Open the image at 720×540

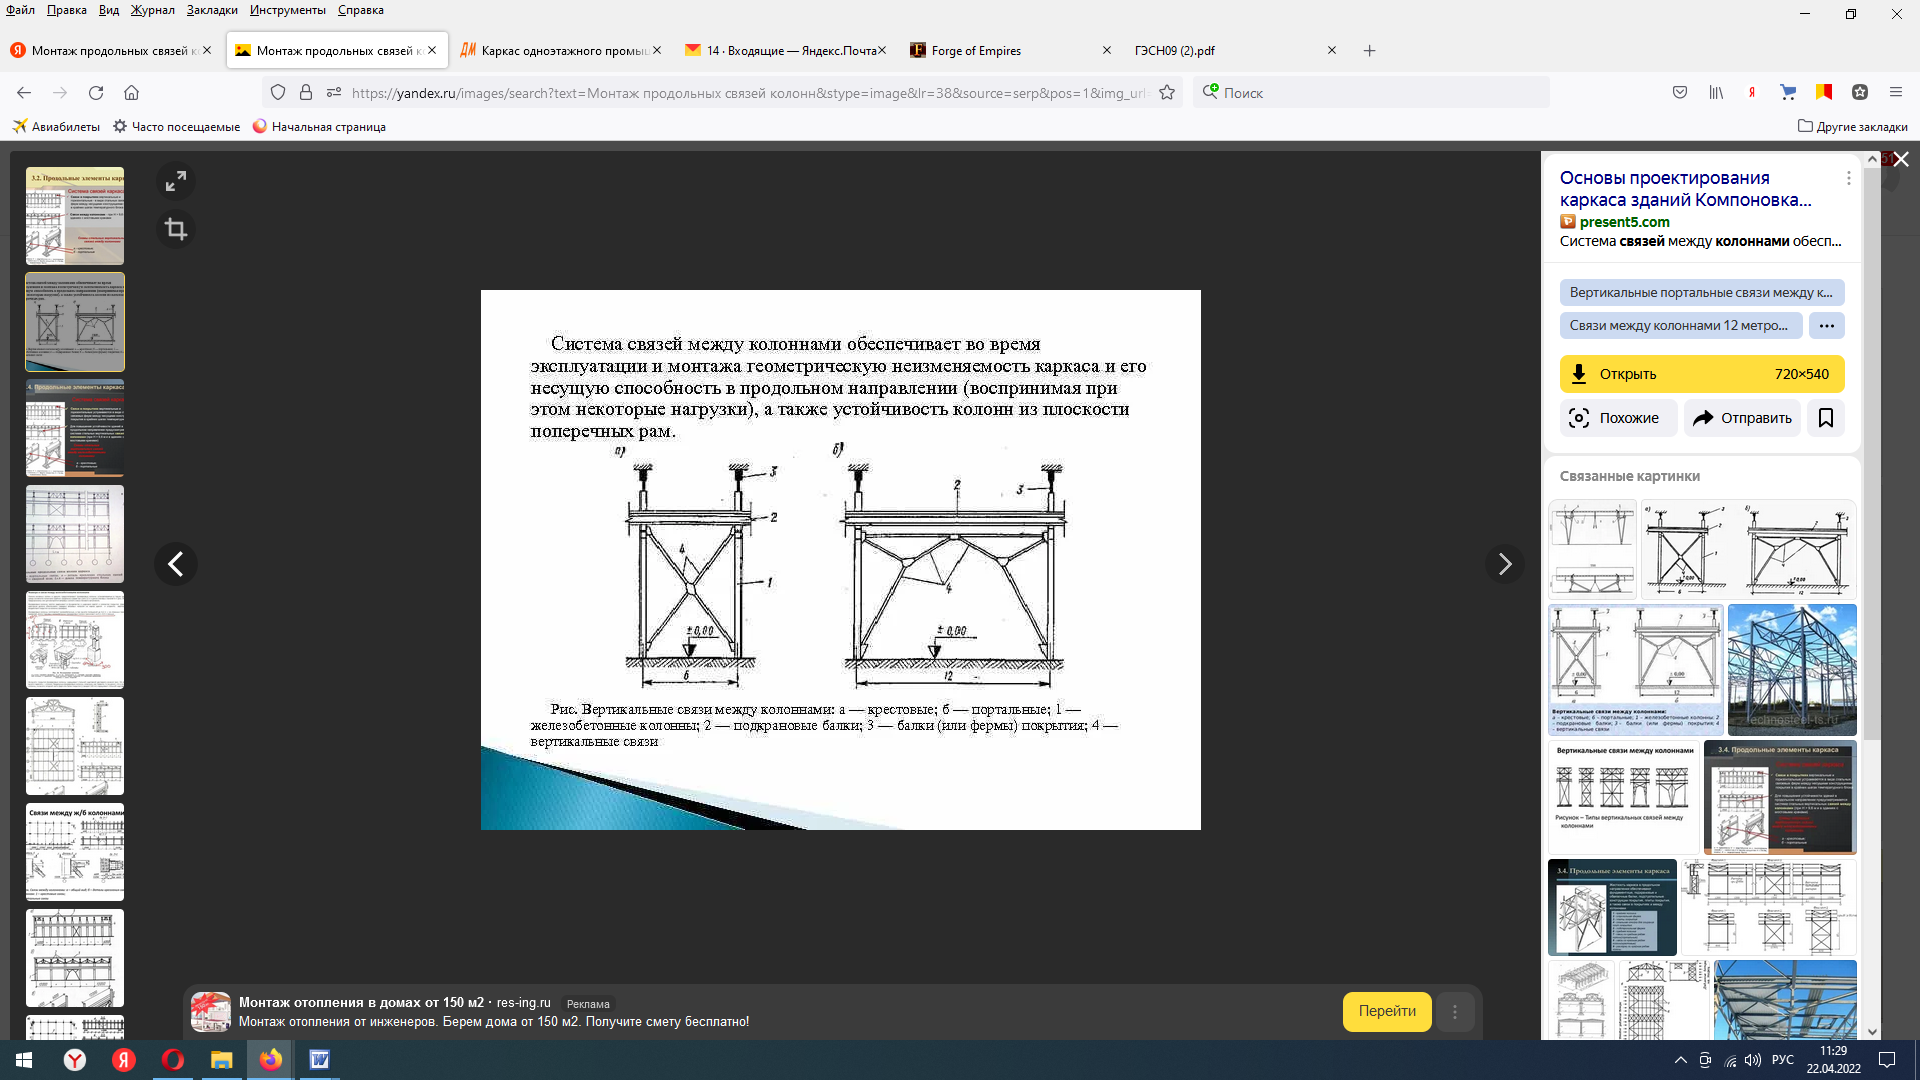click(x=1702, y=374)
